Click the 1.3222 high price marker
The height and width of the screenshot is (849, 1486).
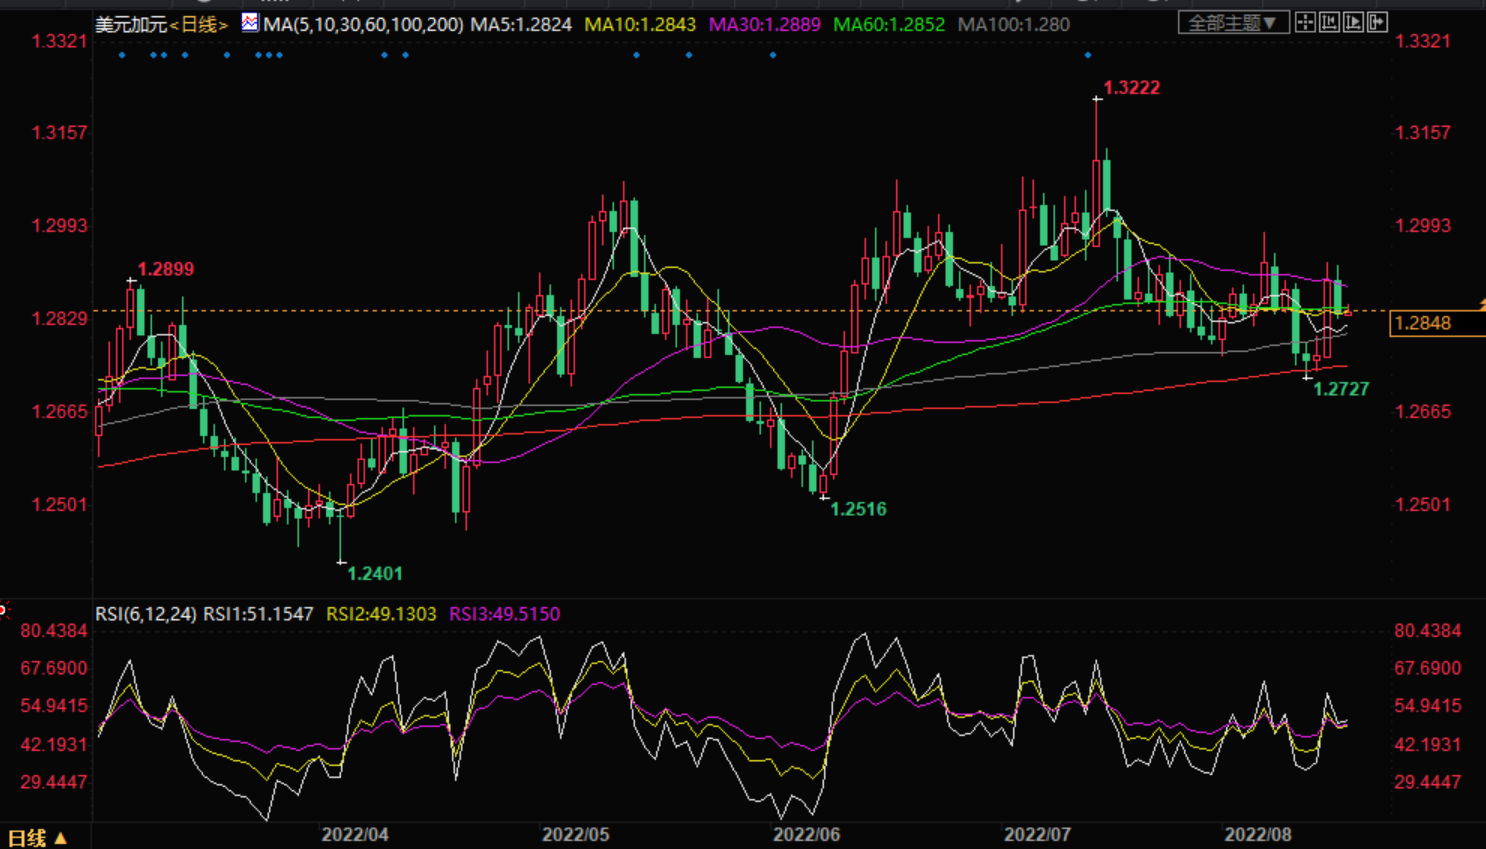(x=1131, y=88)
